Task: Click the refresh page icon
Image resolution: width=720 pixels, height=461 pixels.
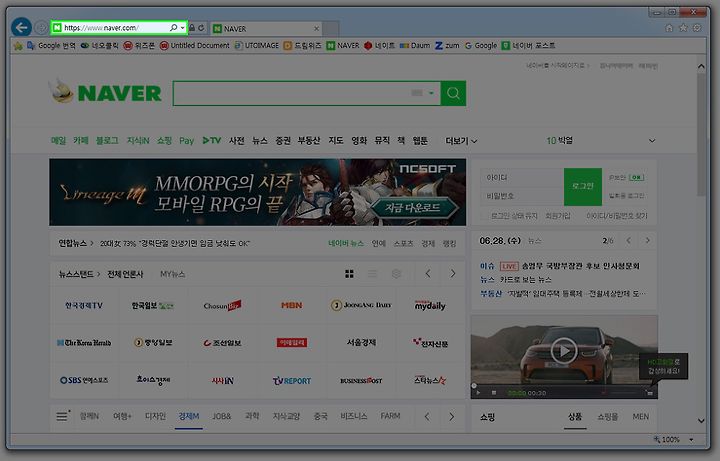Action: tap(201, 28)
